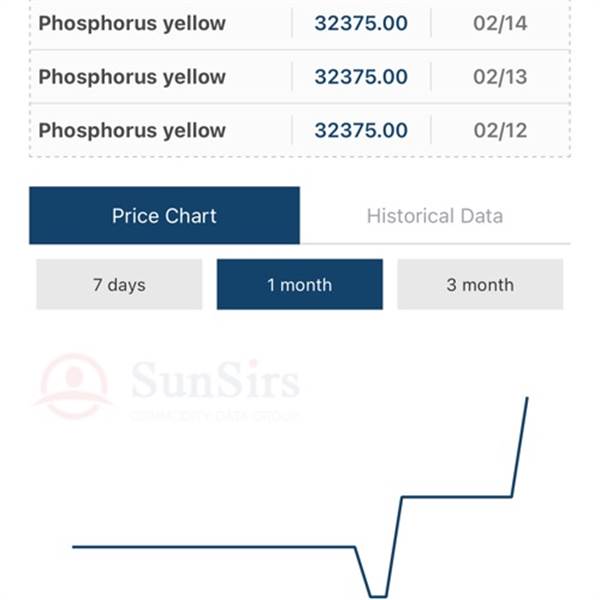Click the 32375.00 price for 02/12
The width and height of the screenshot is (600, 600).
[x=361, y=130]
